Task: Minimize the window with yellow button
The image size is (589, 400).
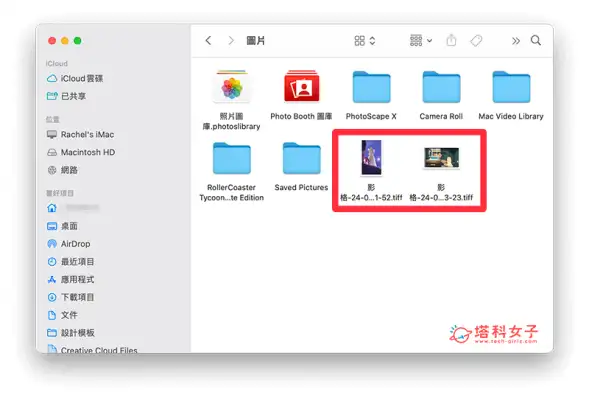Action: pos(65,41)
